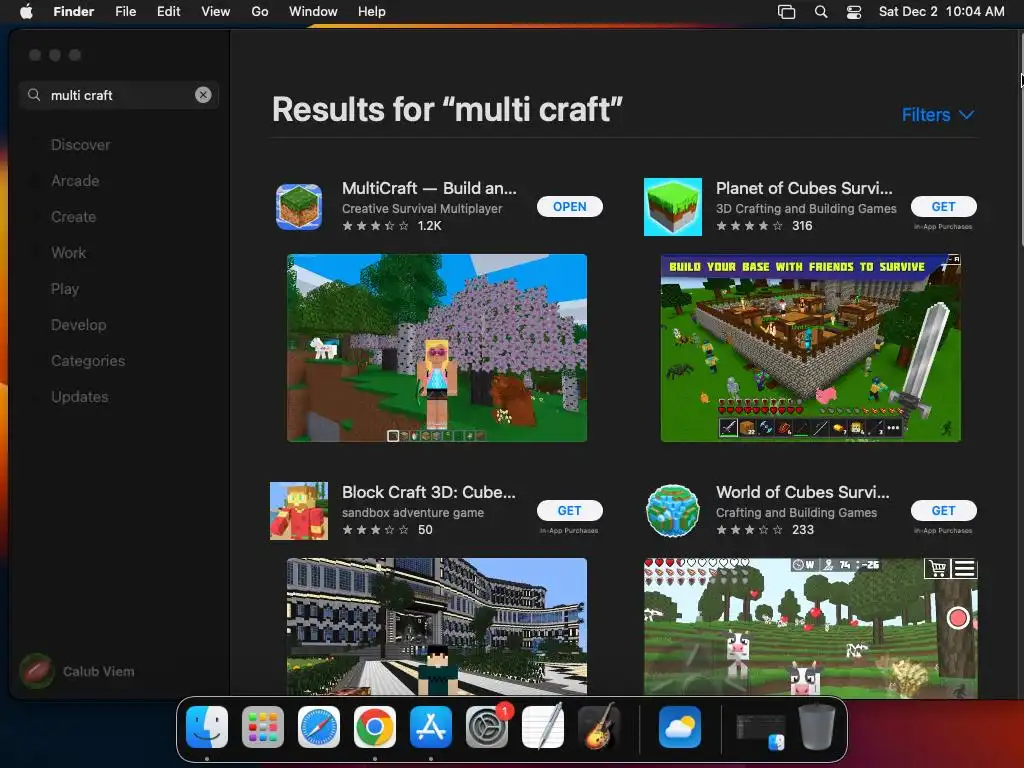The height and width of the screenshot is (768, 1024).
Task: Click OPEN for MultiCraft
Action: coord(569,206)
